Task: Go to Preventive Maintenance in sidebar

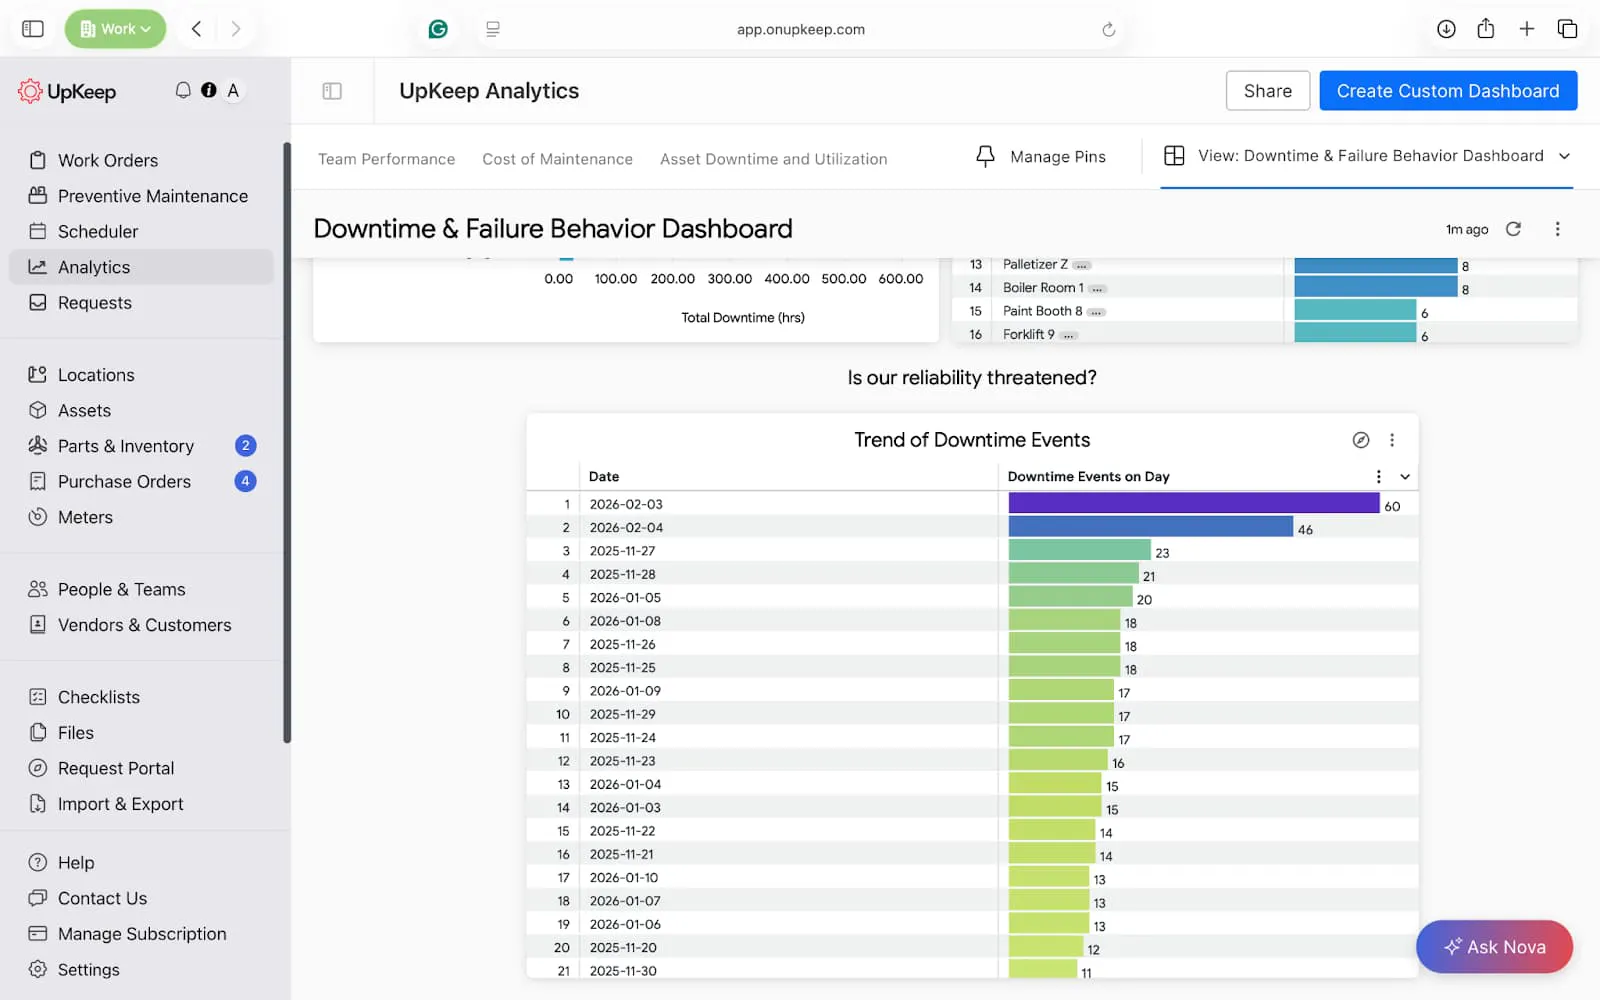Action: coord(152,196)
